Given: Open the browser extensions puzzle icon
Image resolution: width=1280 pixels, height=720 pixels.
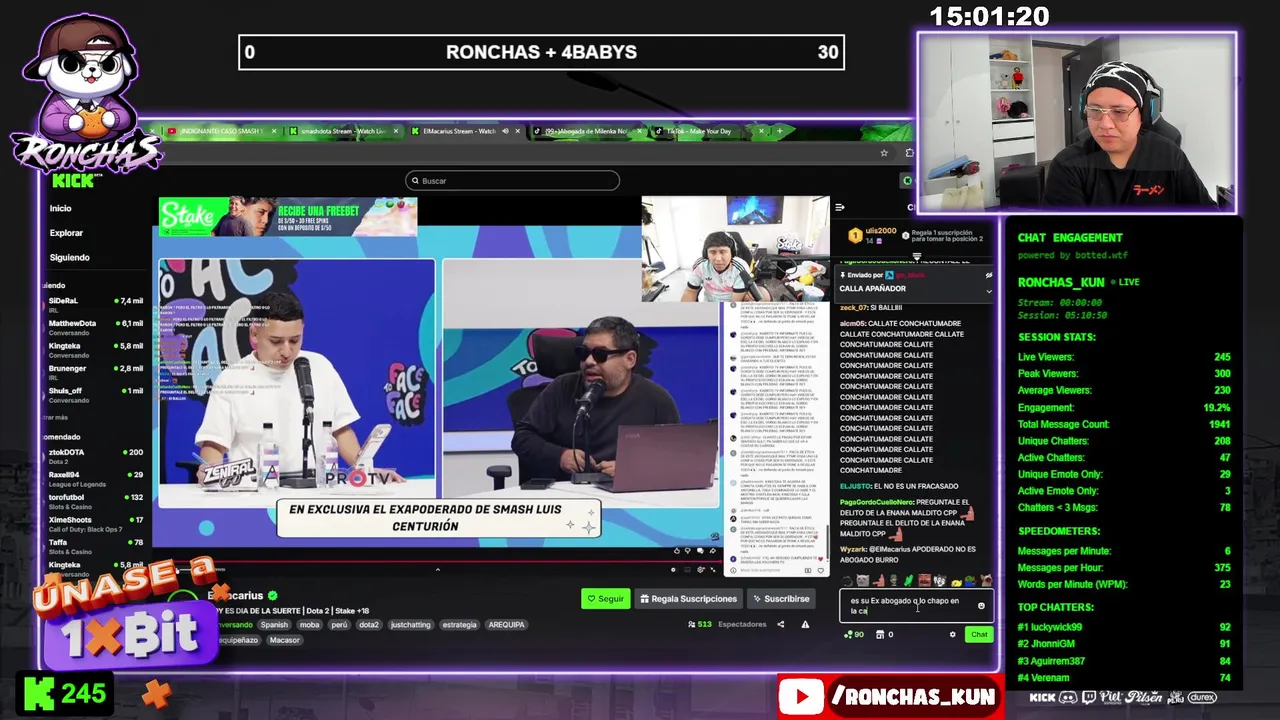Looking at the screenshot, I should click(908, 153).
